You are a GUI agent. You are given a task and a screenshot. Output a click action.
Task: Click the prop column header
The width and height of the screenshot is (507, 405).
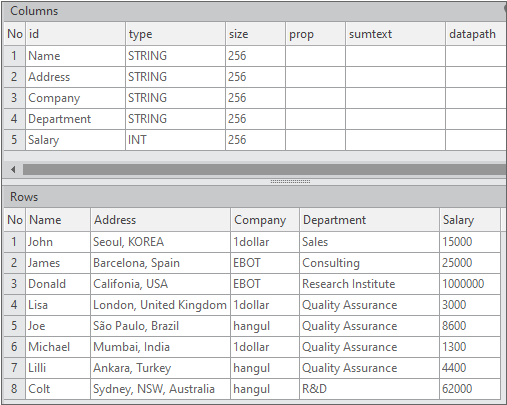[315, 34]
